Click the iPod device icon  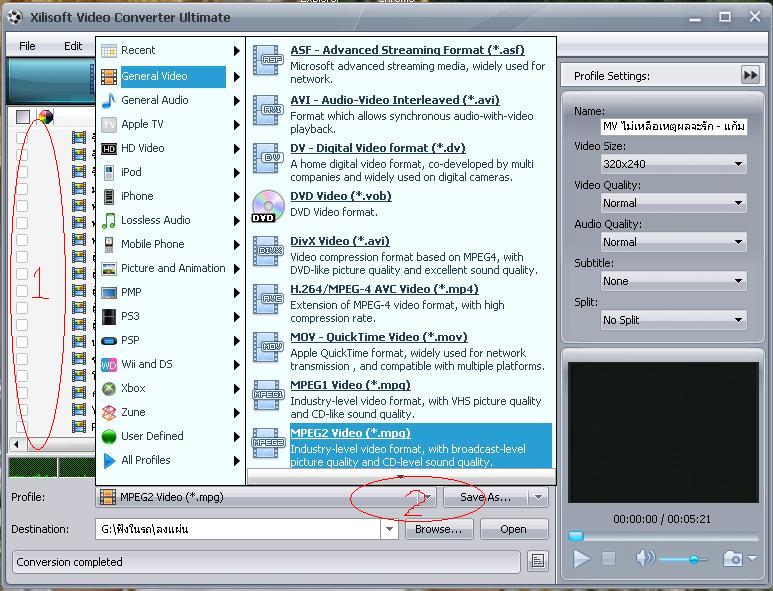click(x=108, y=173)
